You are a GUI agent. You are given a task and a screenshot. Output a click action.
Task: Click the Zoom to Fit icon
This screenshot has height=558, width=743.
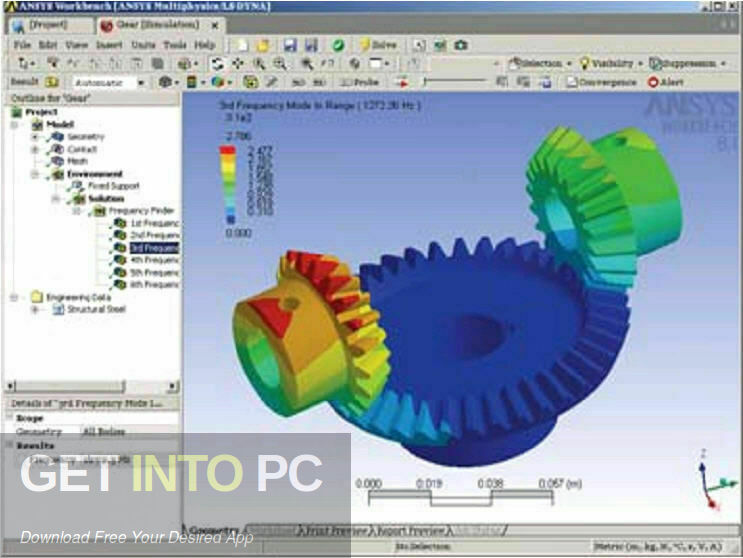click(x=307, y=63)
